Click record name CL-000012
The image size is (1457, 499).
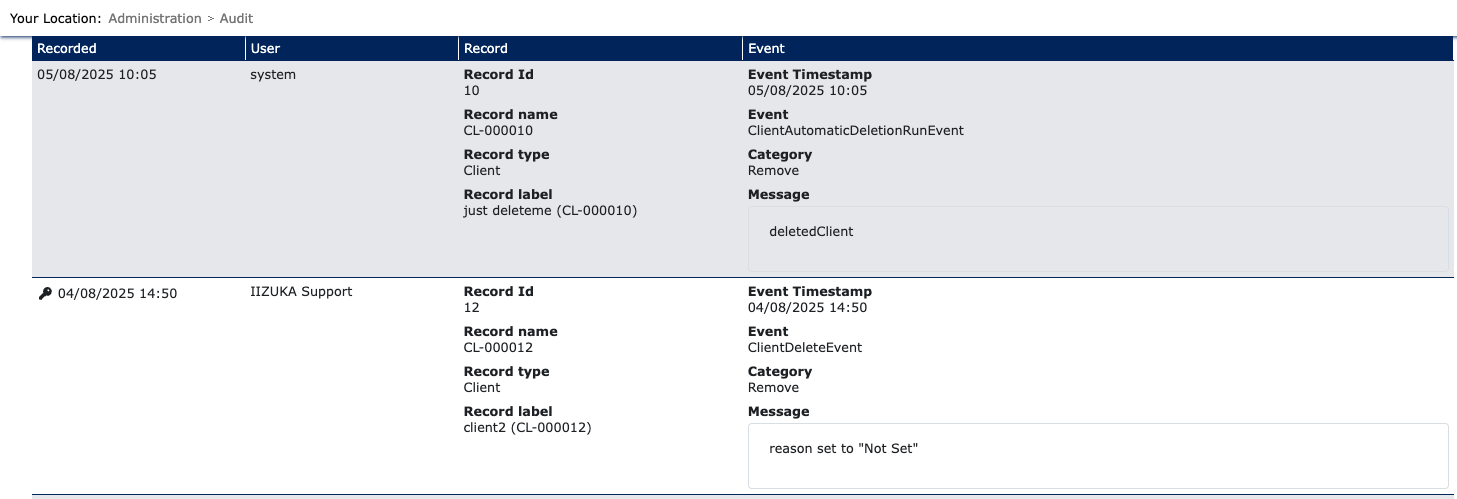498,348
